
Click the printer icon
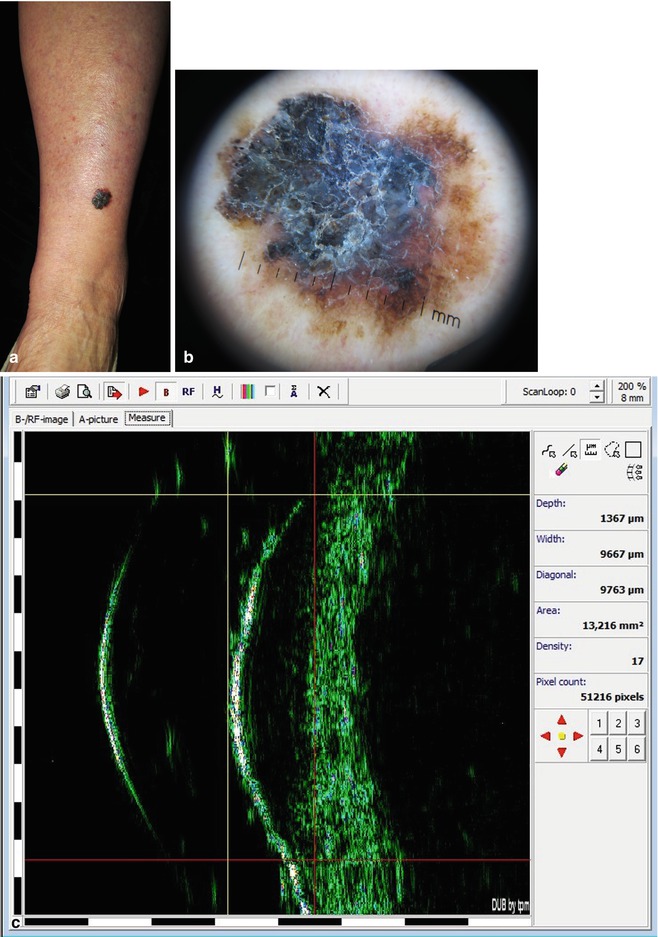[x=62, y=392]
